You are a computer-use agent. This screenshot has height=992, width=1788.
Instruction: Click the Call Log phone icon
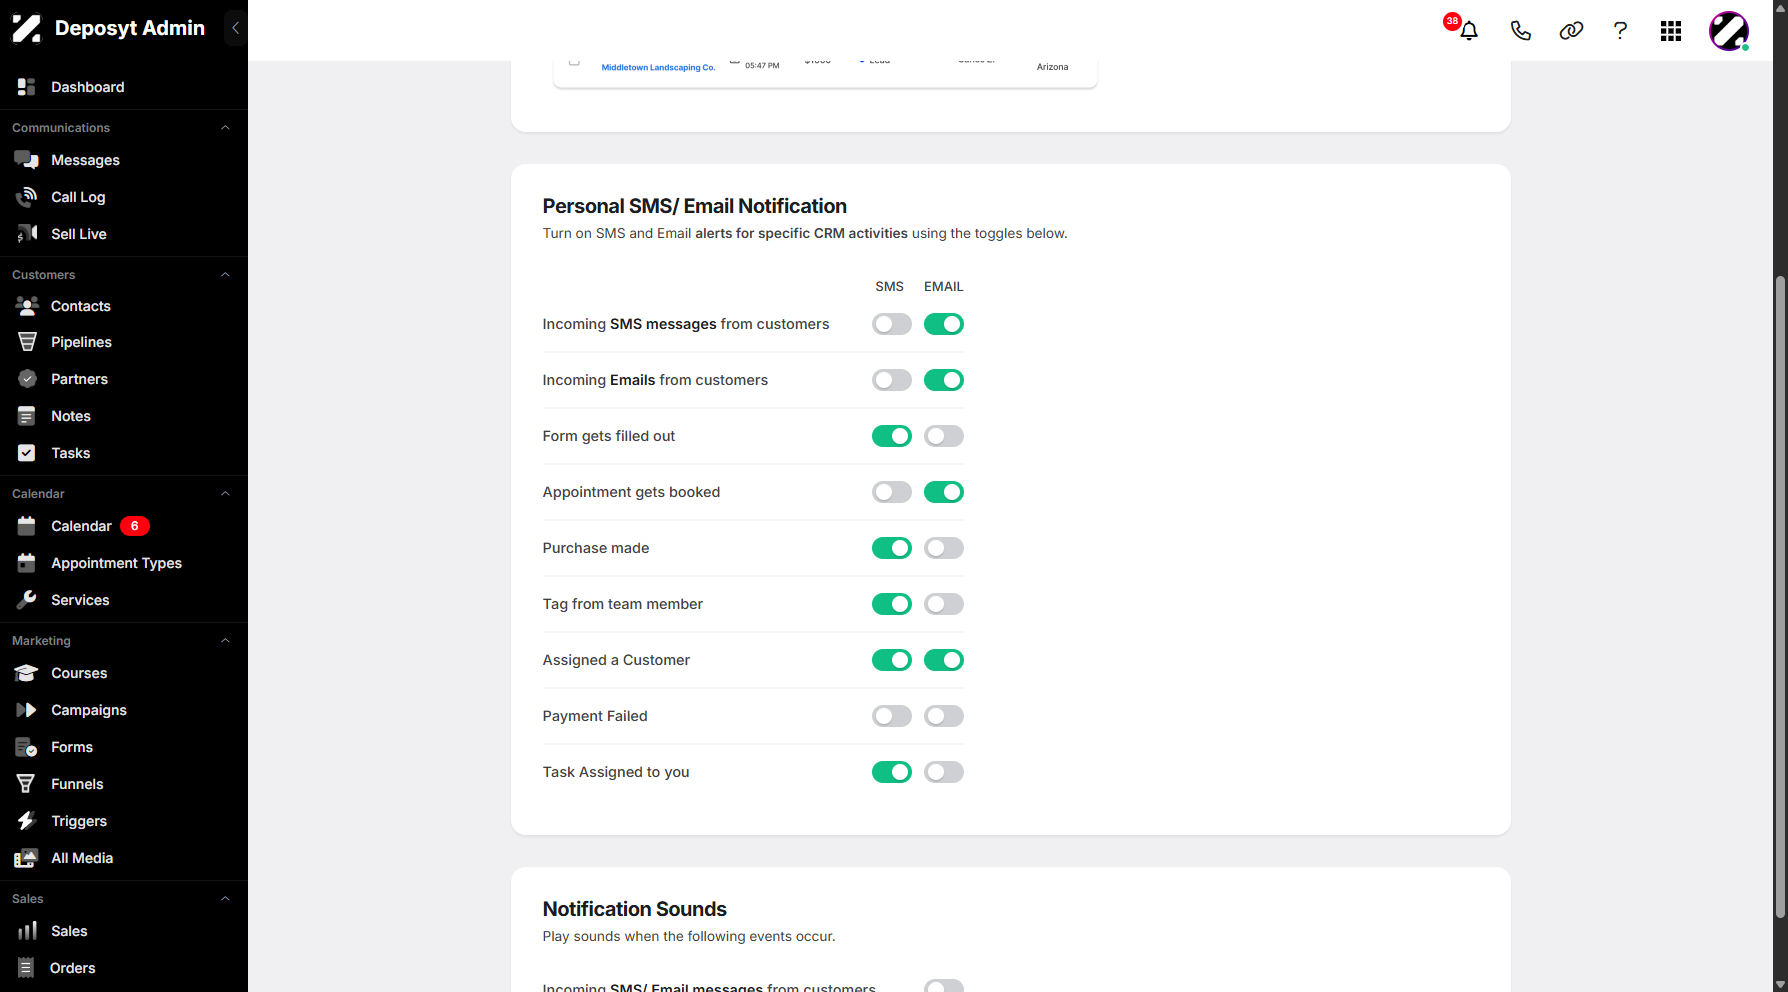(x=27, y=197)
